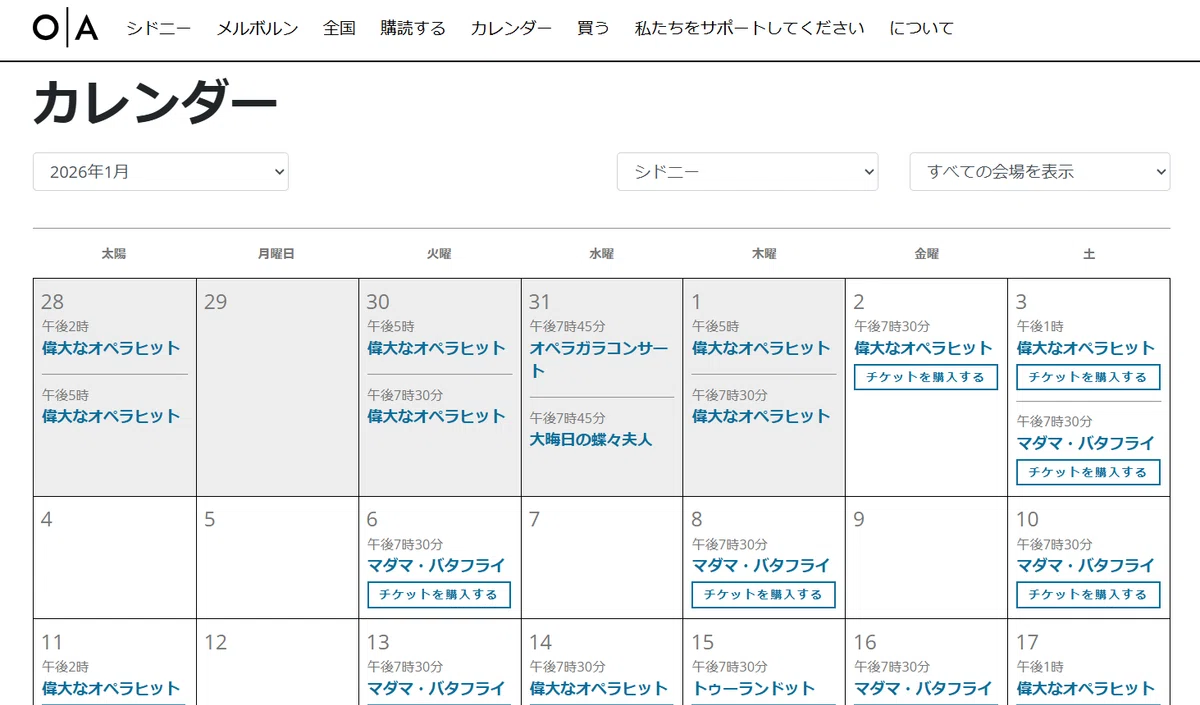The height and width of the screenshot is (705, 1200).
Task: Open the マダマ・バタフライ link on the 8th
Action: (x=761, y=565)
